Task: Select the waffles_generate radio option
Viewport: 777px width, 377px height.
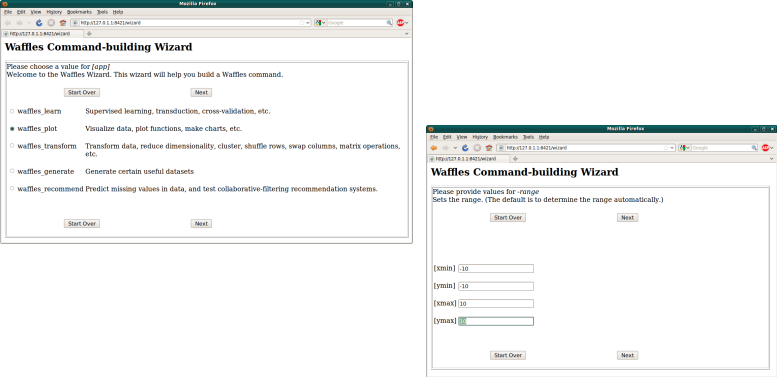Action: click(x=12, y=171)
